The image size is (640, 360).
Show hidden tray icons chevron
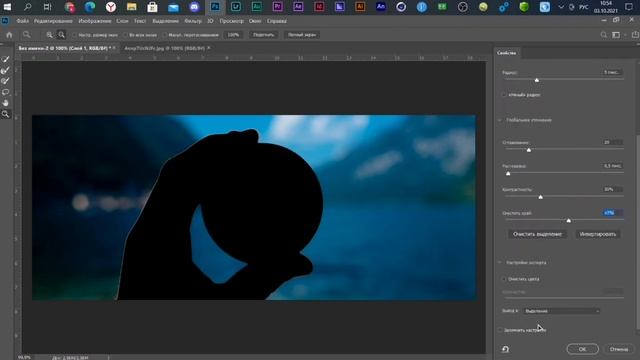click(561, 7)
